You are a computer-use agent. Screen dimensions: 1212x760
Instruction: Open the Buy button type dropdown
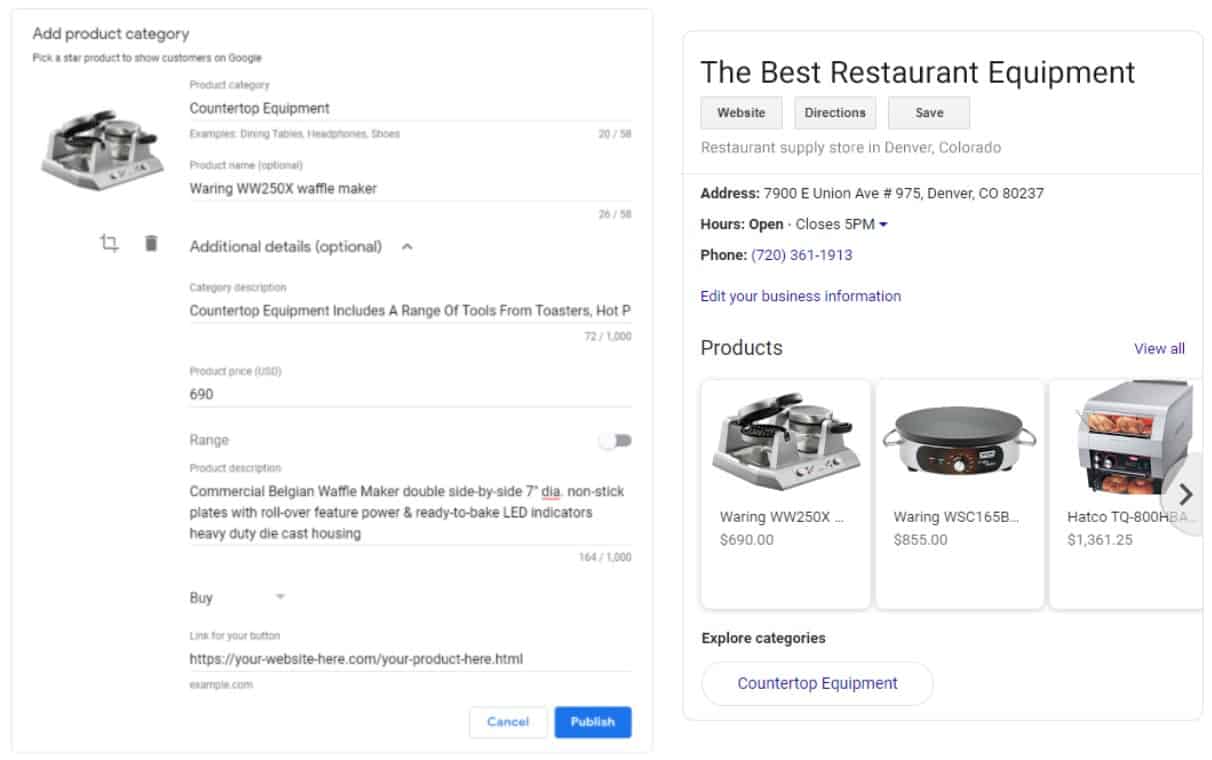point(238,597)
